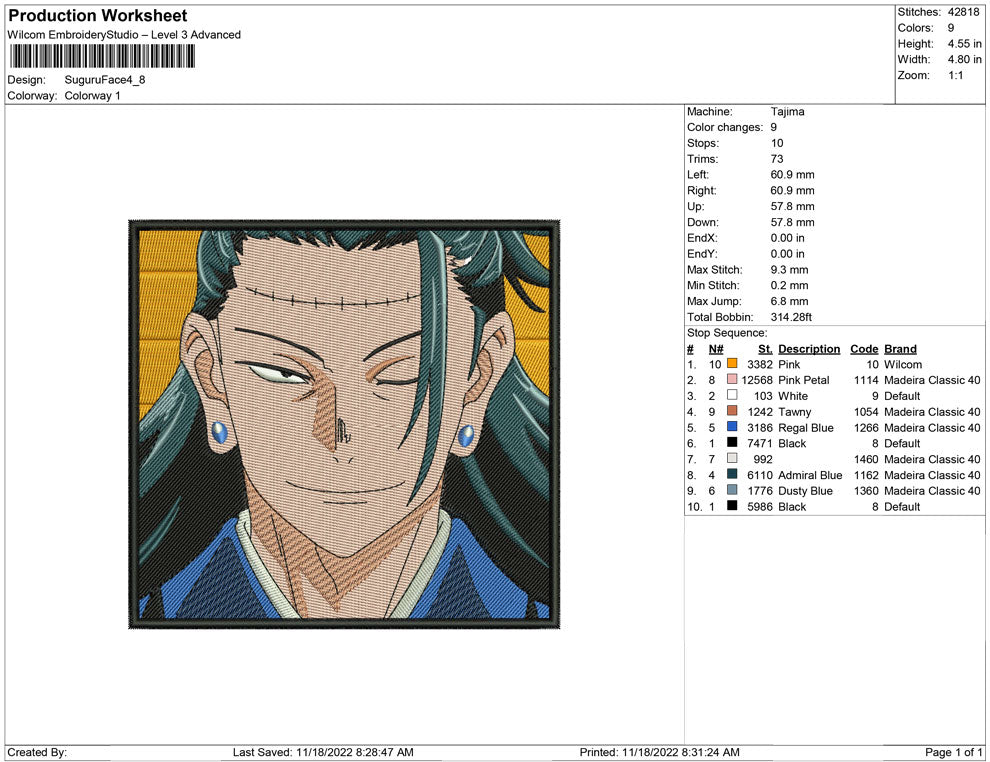Image resolution: width=990 pixels, height=762 pixels.
Task: Click the 'Production Worksheet' title
Action: (98, 16)
